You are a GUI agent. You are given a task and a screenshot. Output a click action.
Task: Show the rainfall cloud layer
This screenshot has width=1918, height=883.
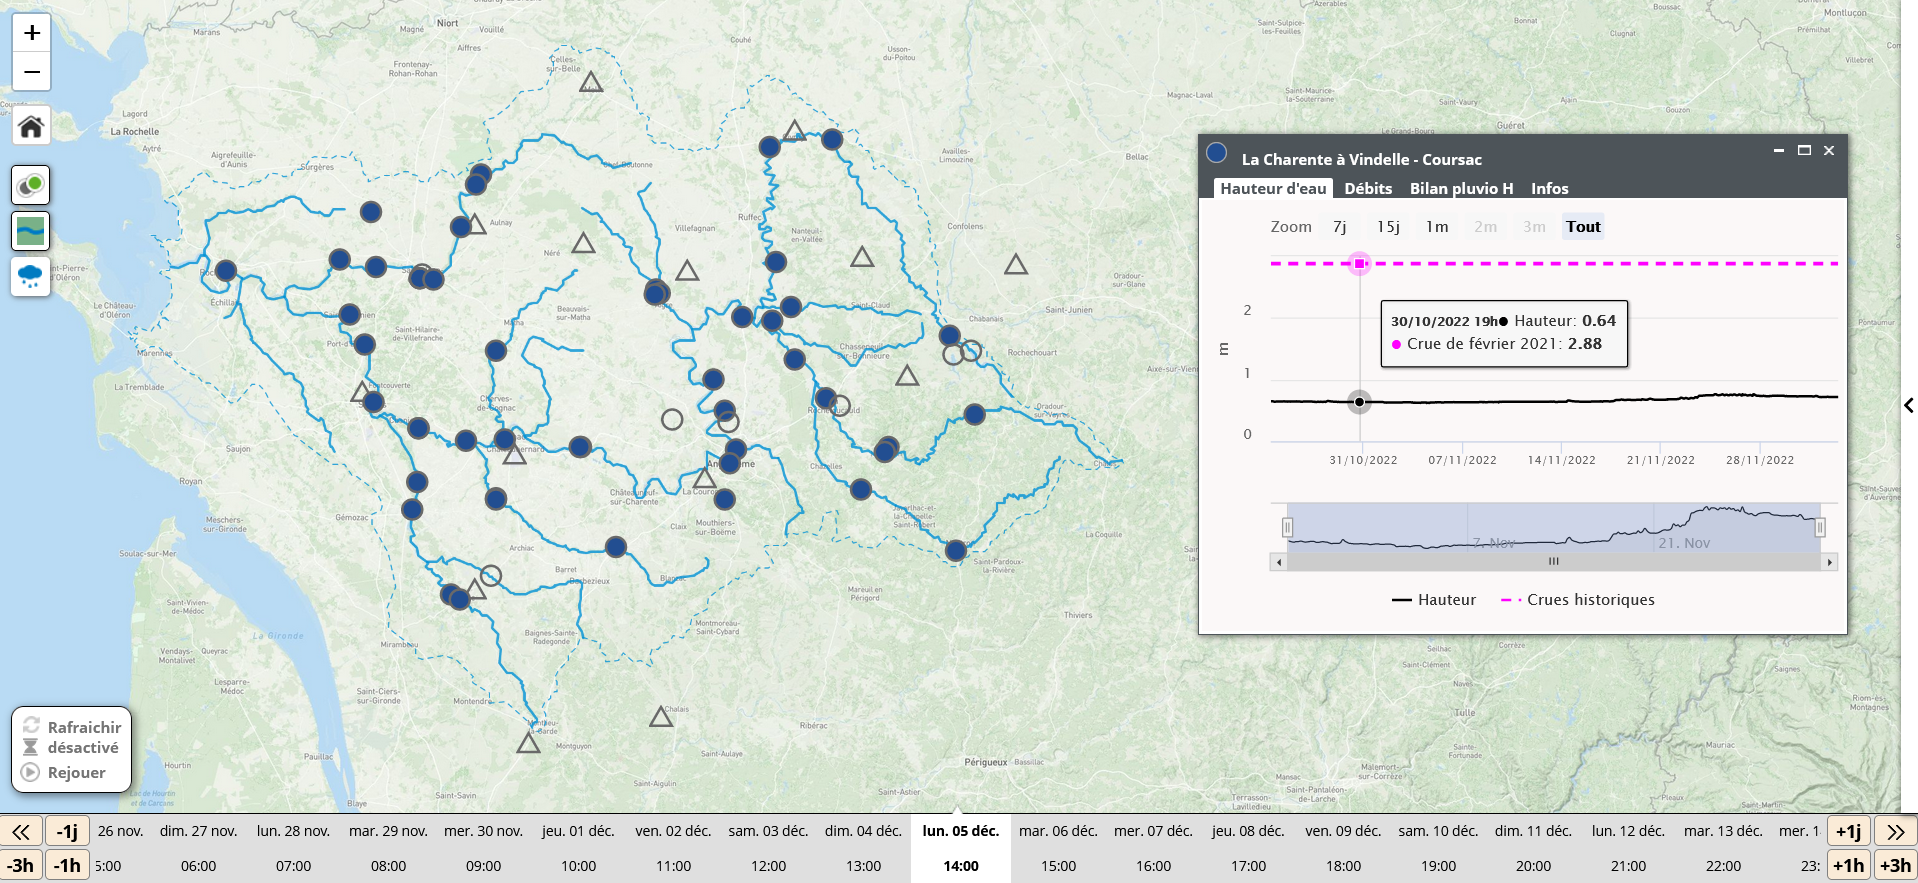(31, 276)
